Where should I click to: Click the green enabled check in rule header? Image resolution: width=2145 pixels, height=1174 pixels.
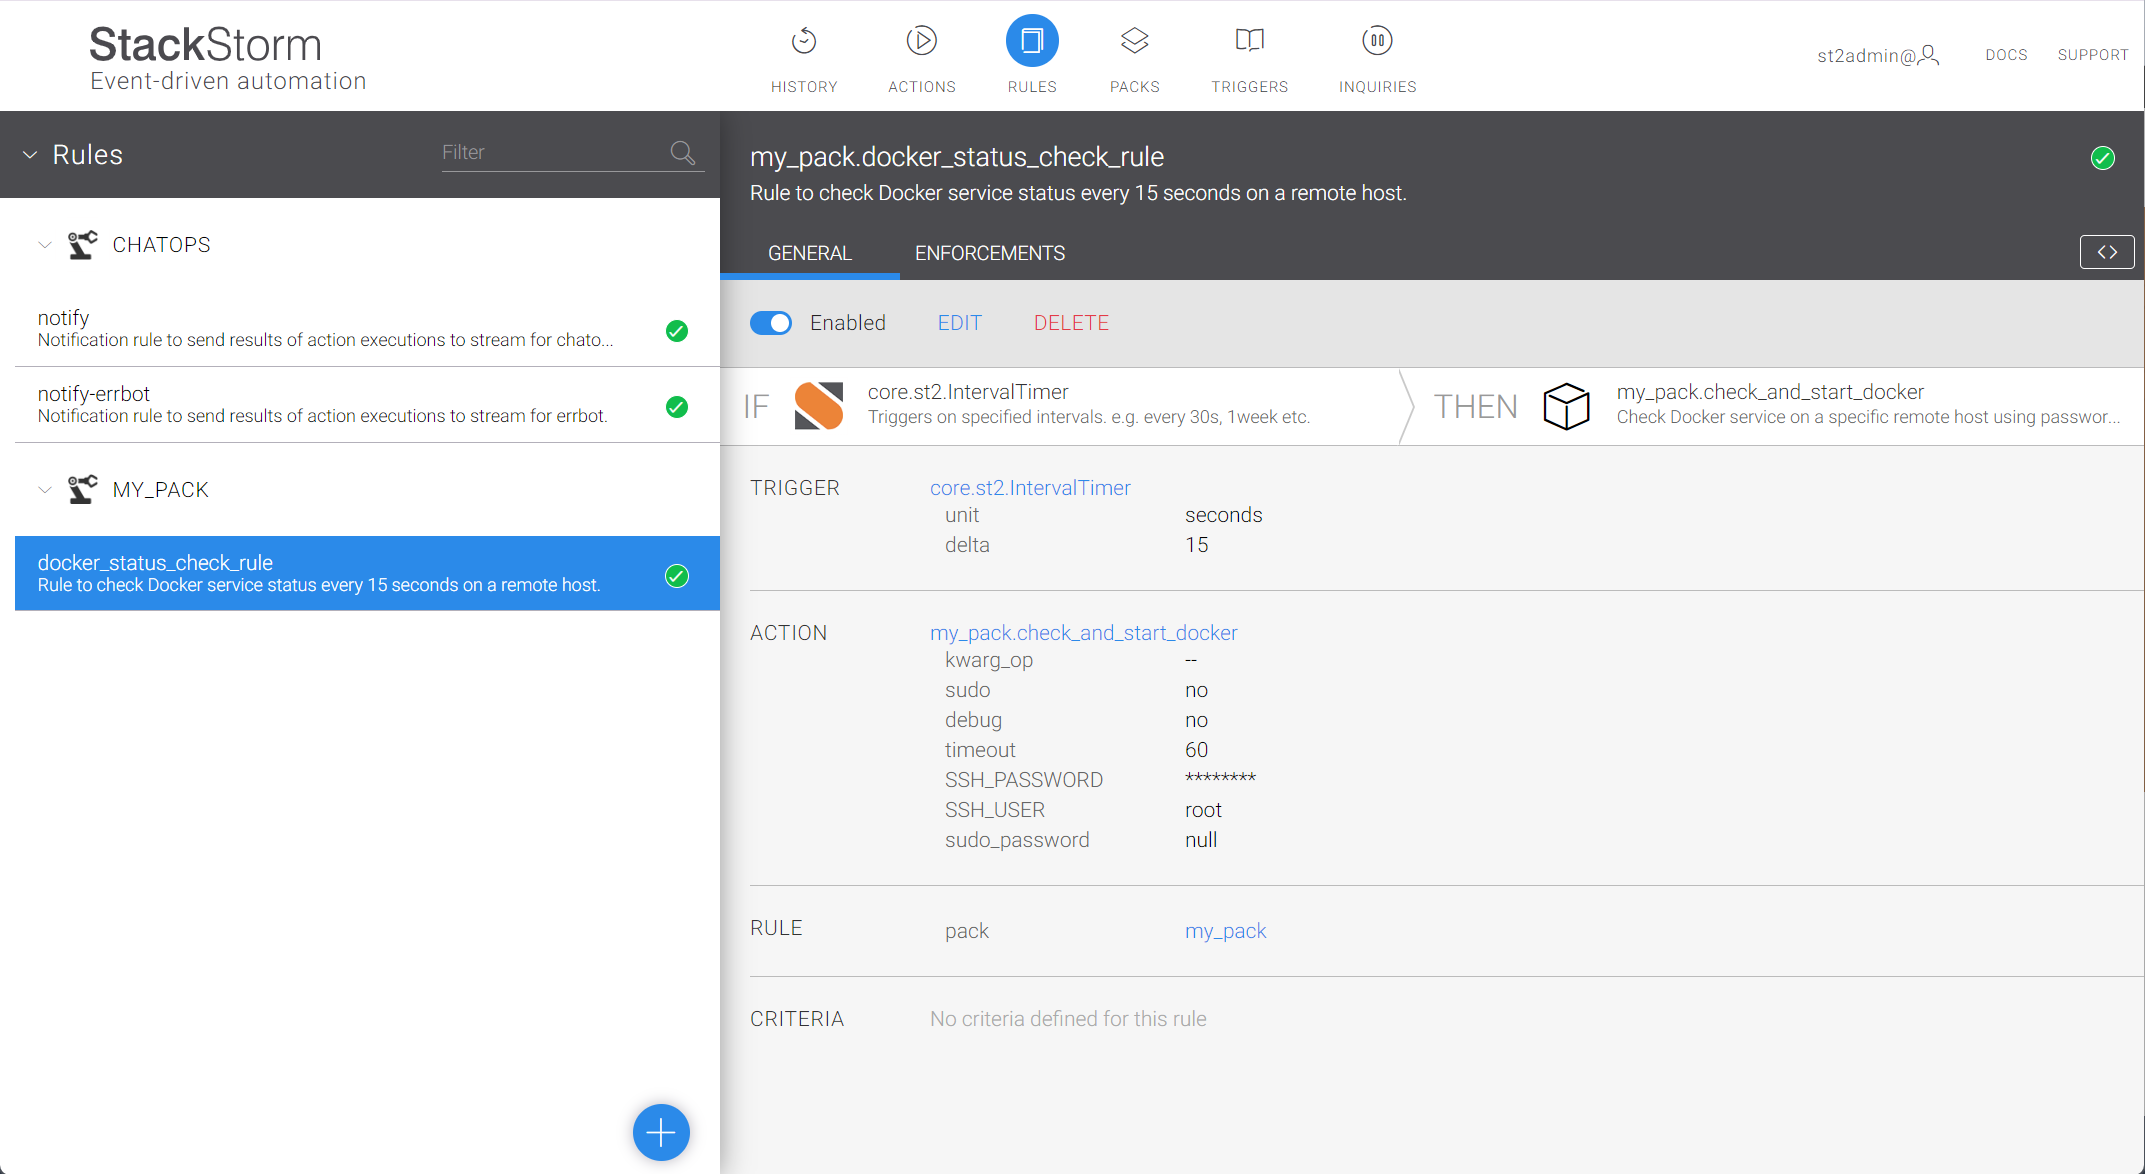(2103, 158)
